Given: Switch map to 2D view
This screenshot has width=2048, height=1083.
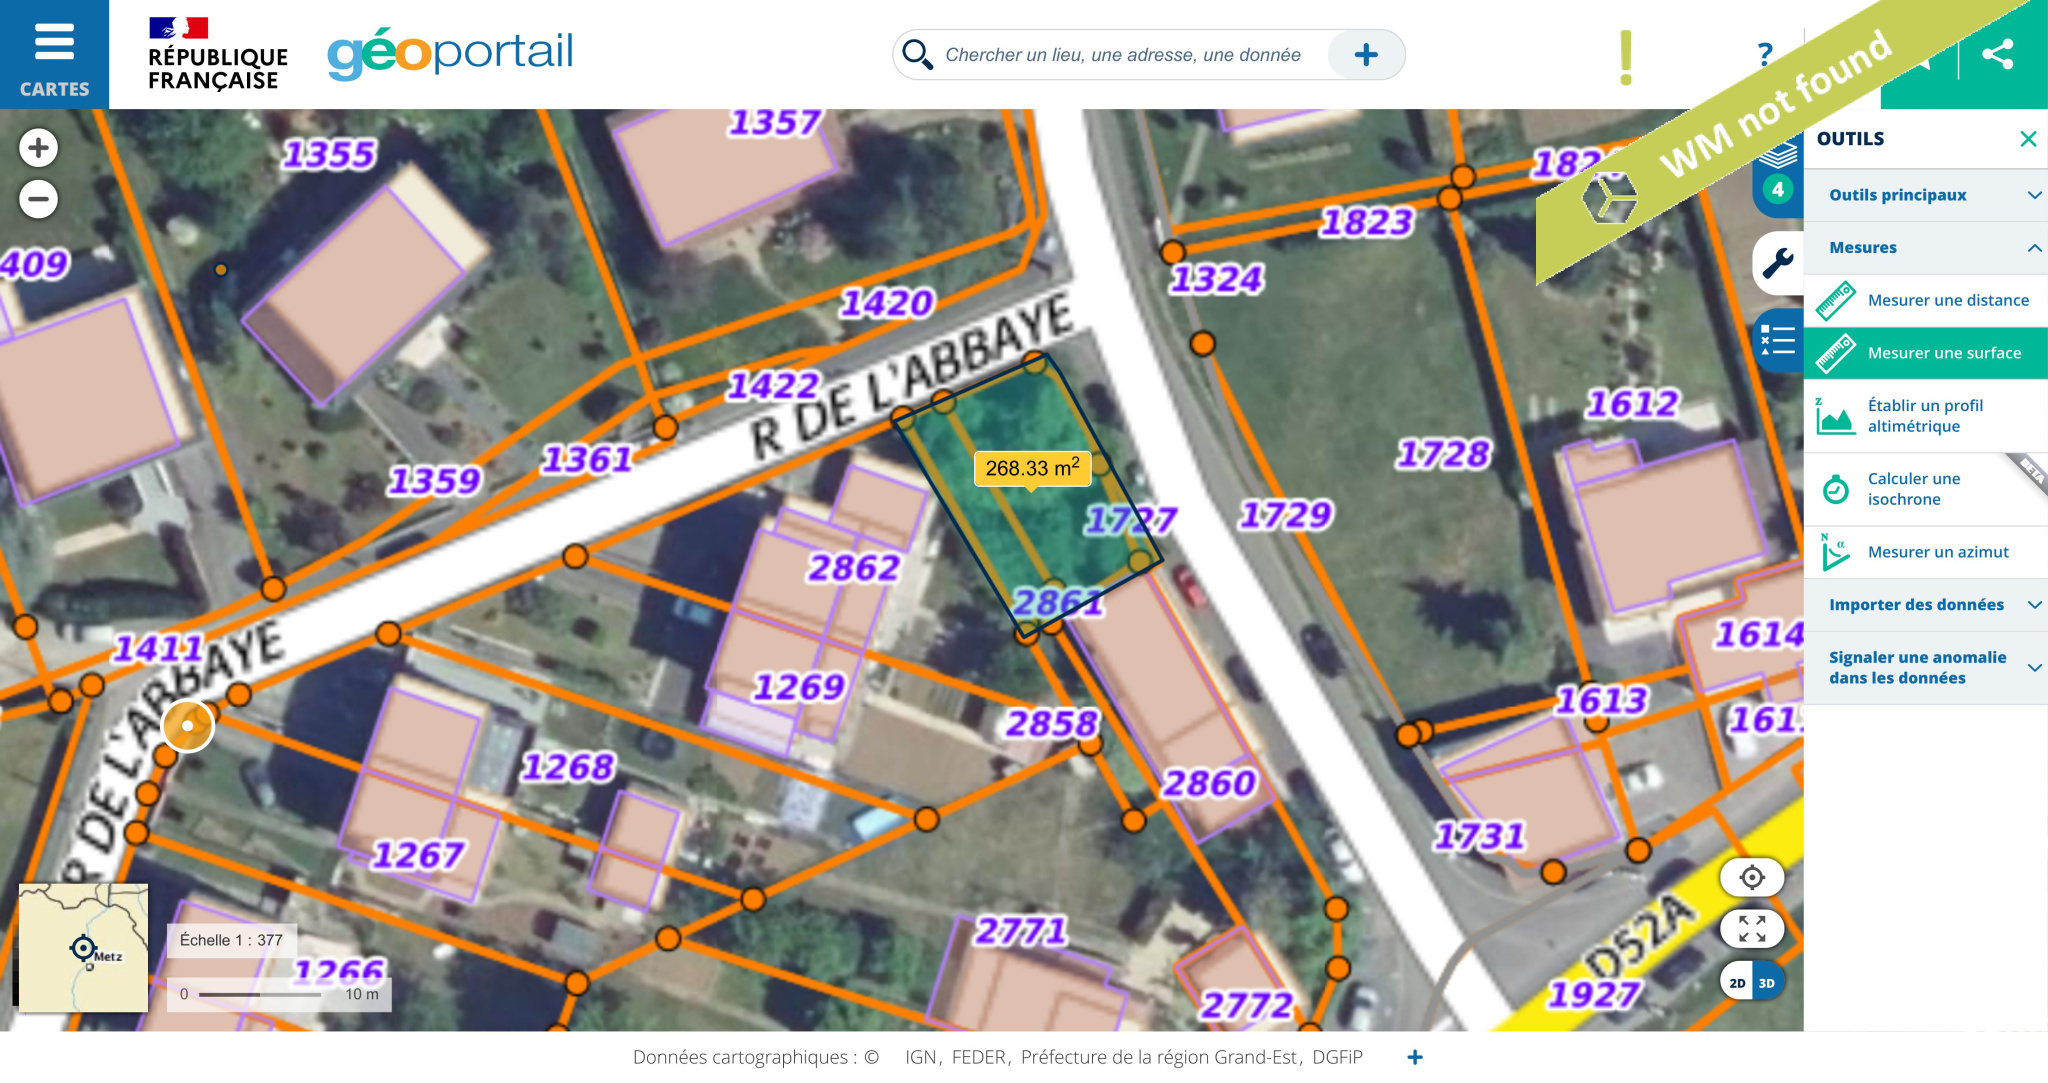Looking at the screenshot, I should coord(1737,983).
